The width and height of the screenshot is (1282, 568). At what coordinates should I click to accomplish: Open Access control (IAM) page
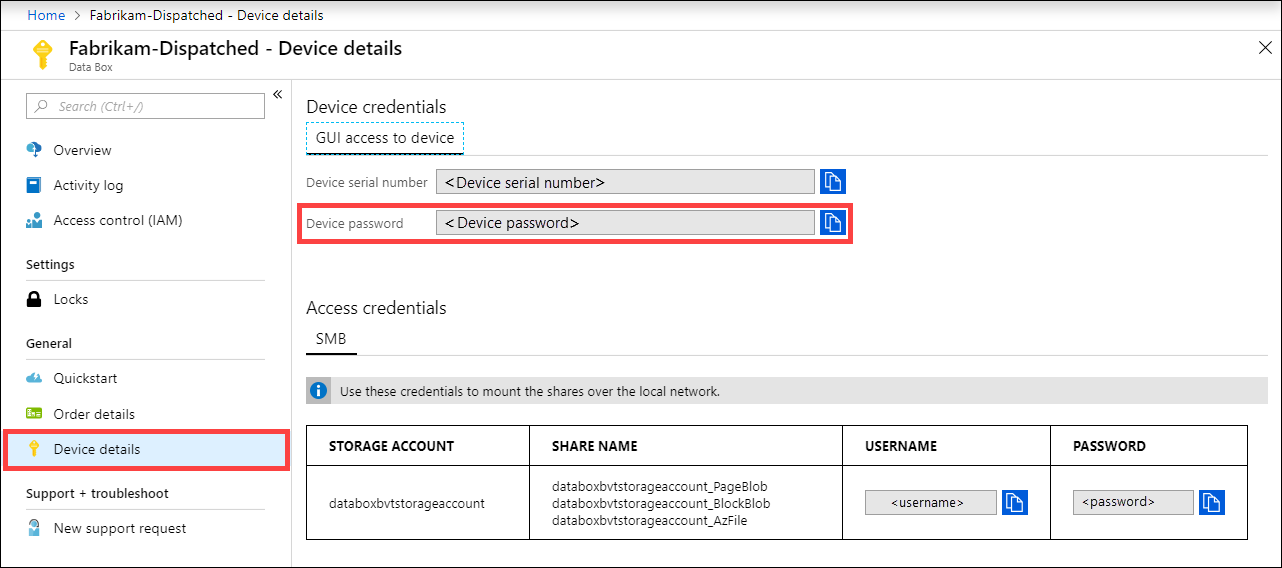[x=117, y=220]
